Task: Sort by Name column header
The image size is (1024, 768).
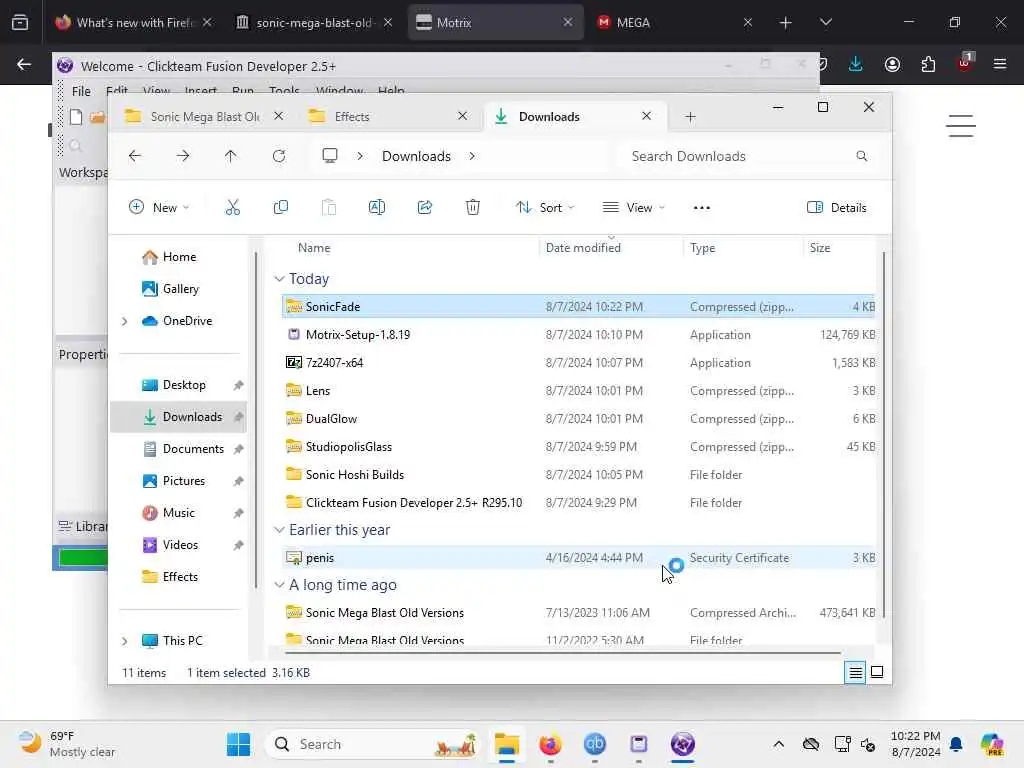Action: click(314, 248)
